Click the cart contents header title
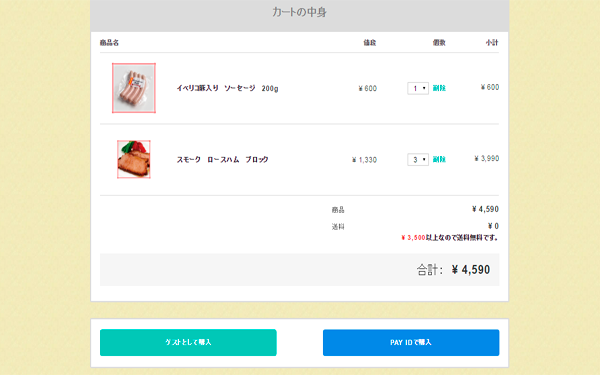This screenshot has height=375, width=600. click(299, 12)
